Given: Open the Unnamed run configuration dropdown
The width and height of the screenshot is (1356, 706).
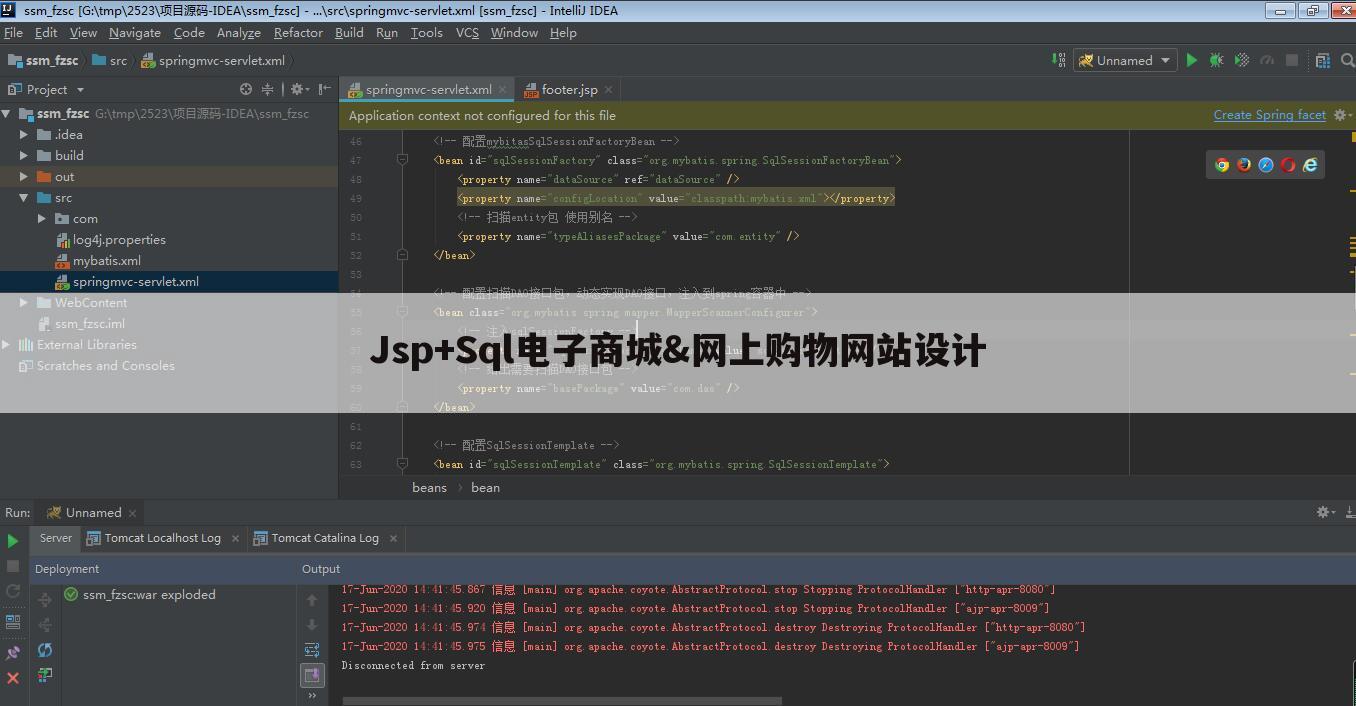Looking at the screenshot, I should click(x=1125, y=60).
